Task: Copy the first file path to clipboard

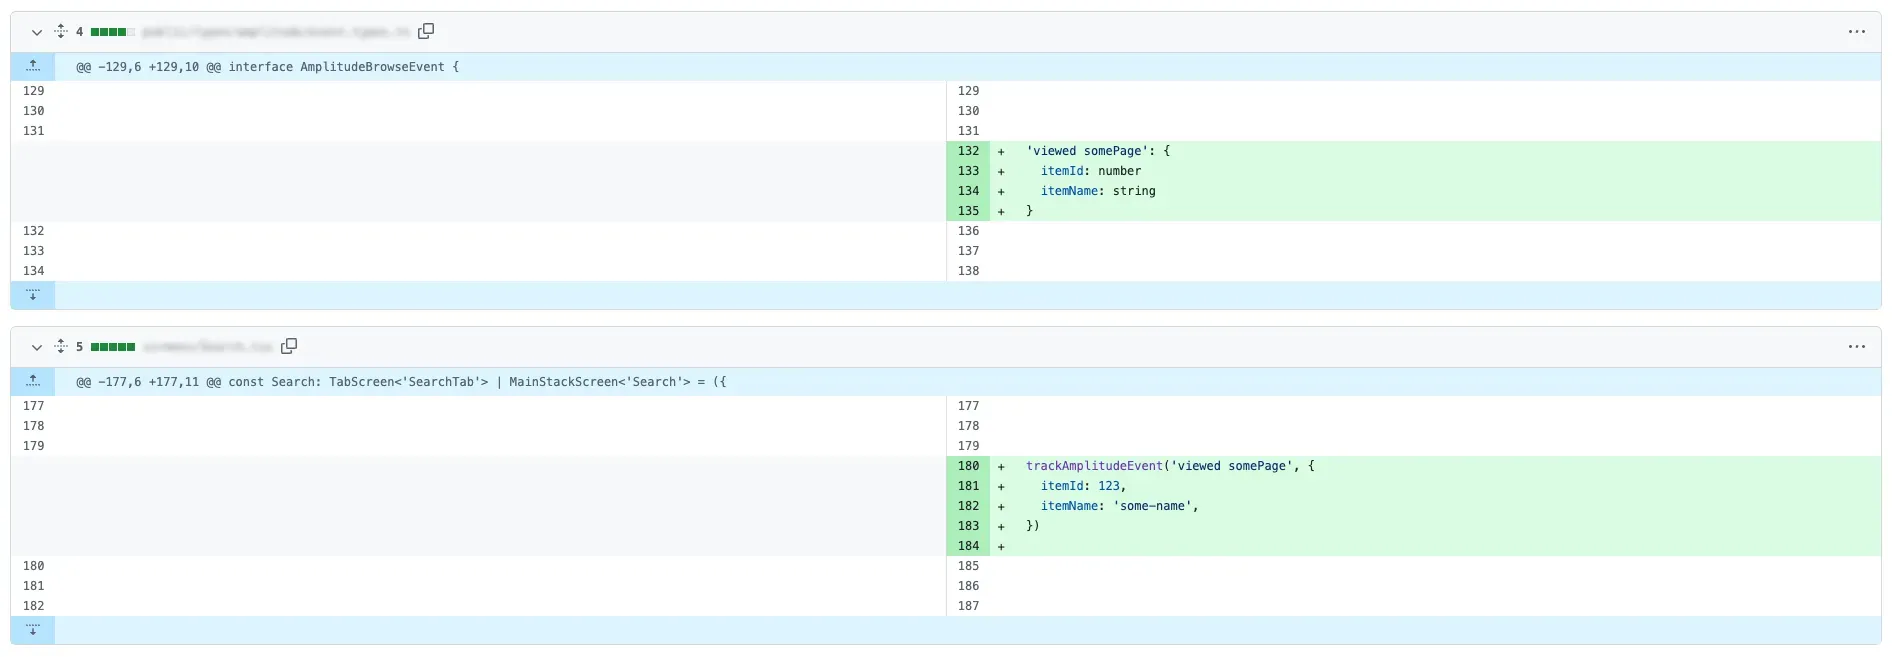Action: click(426, 31)
